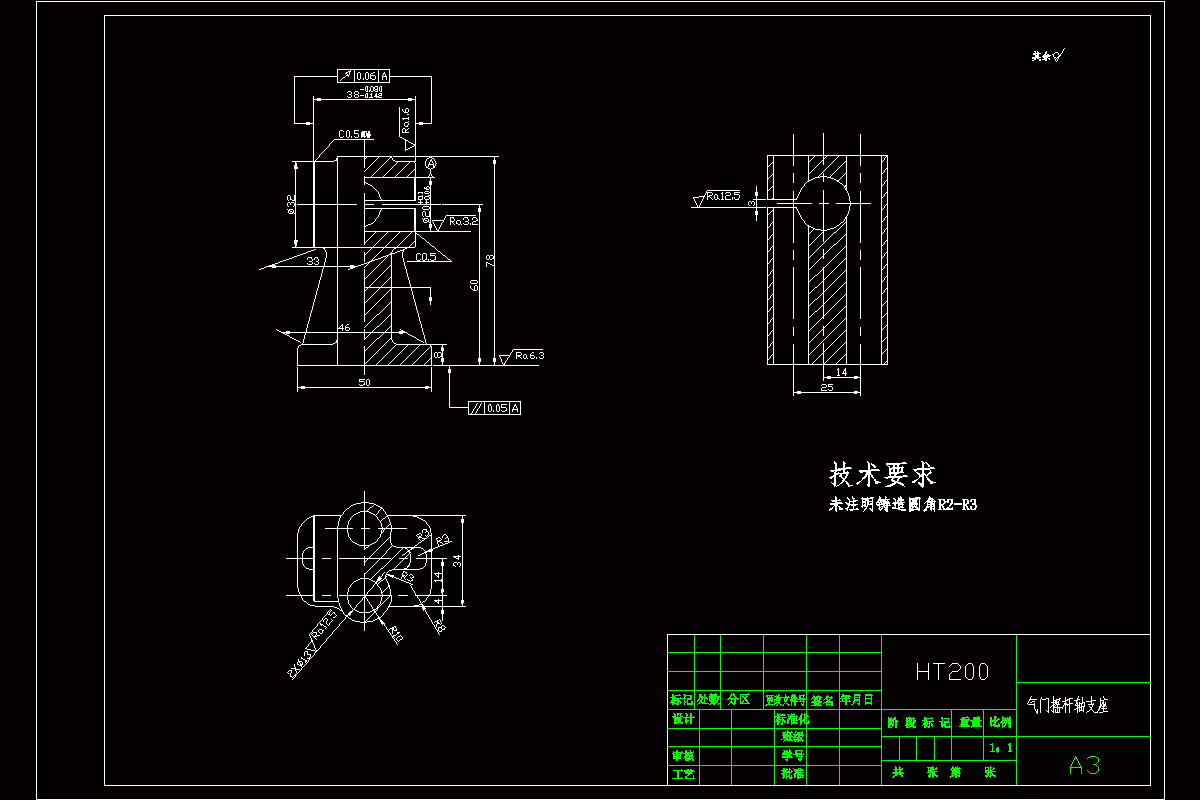Click the Ra3.2 surface finish symbol
The image size is (1200, 800).
(x=462, y=220)
